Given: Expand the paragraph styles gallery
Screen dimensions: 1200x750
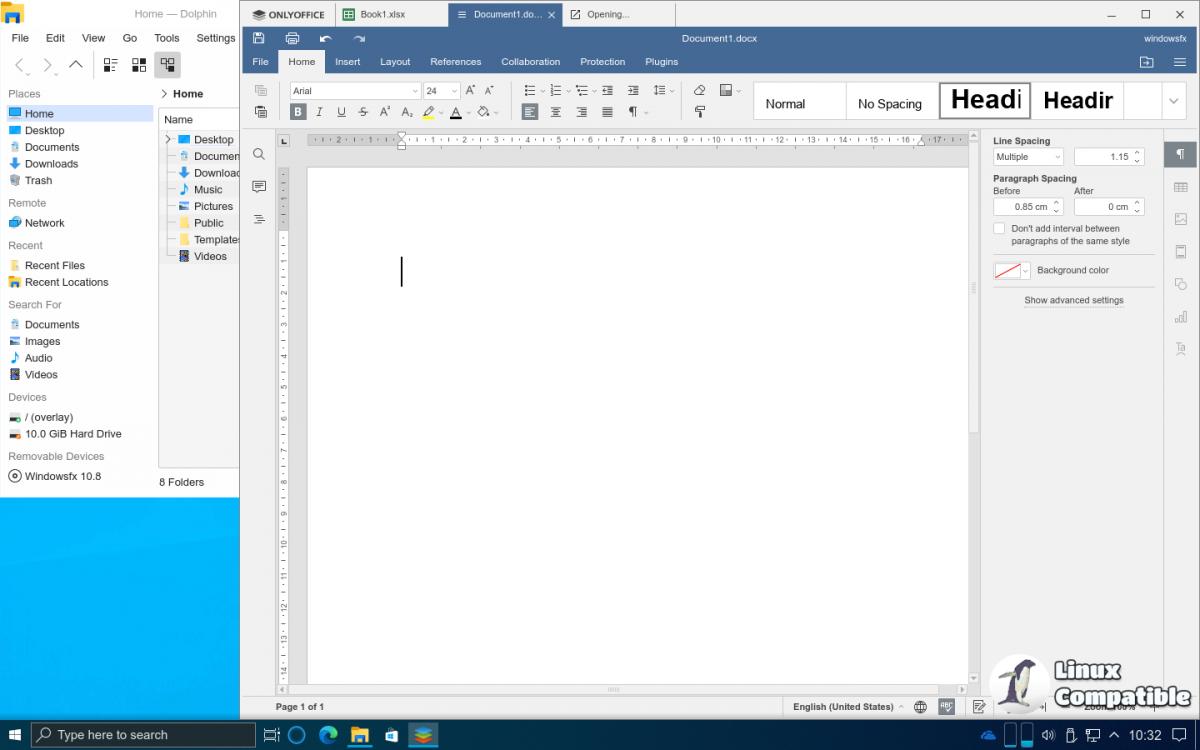Looking at the screenshot, I should click(x=1174, y=101).
